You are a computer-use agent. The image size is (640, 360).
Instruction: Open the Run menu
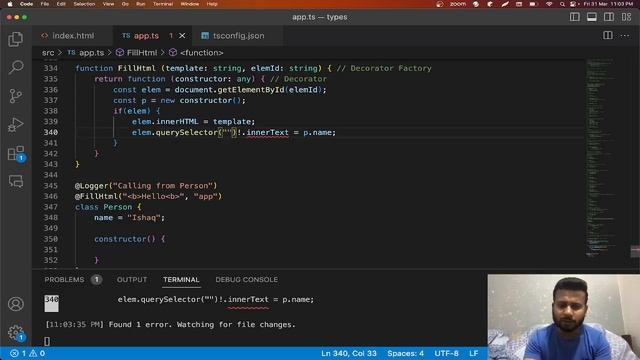click(x=141, y=4)
